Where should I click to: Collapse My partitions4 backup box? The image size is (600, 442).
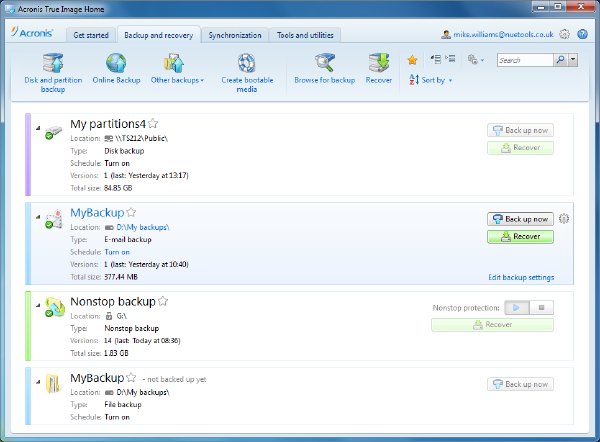pyautogui.click(x=38, y=128)
